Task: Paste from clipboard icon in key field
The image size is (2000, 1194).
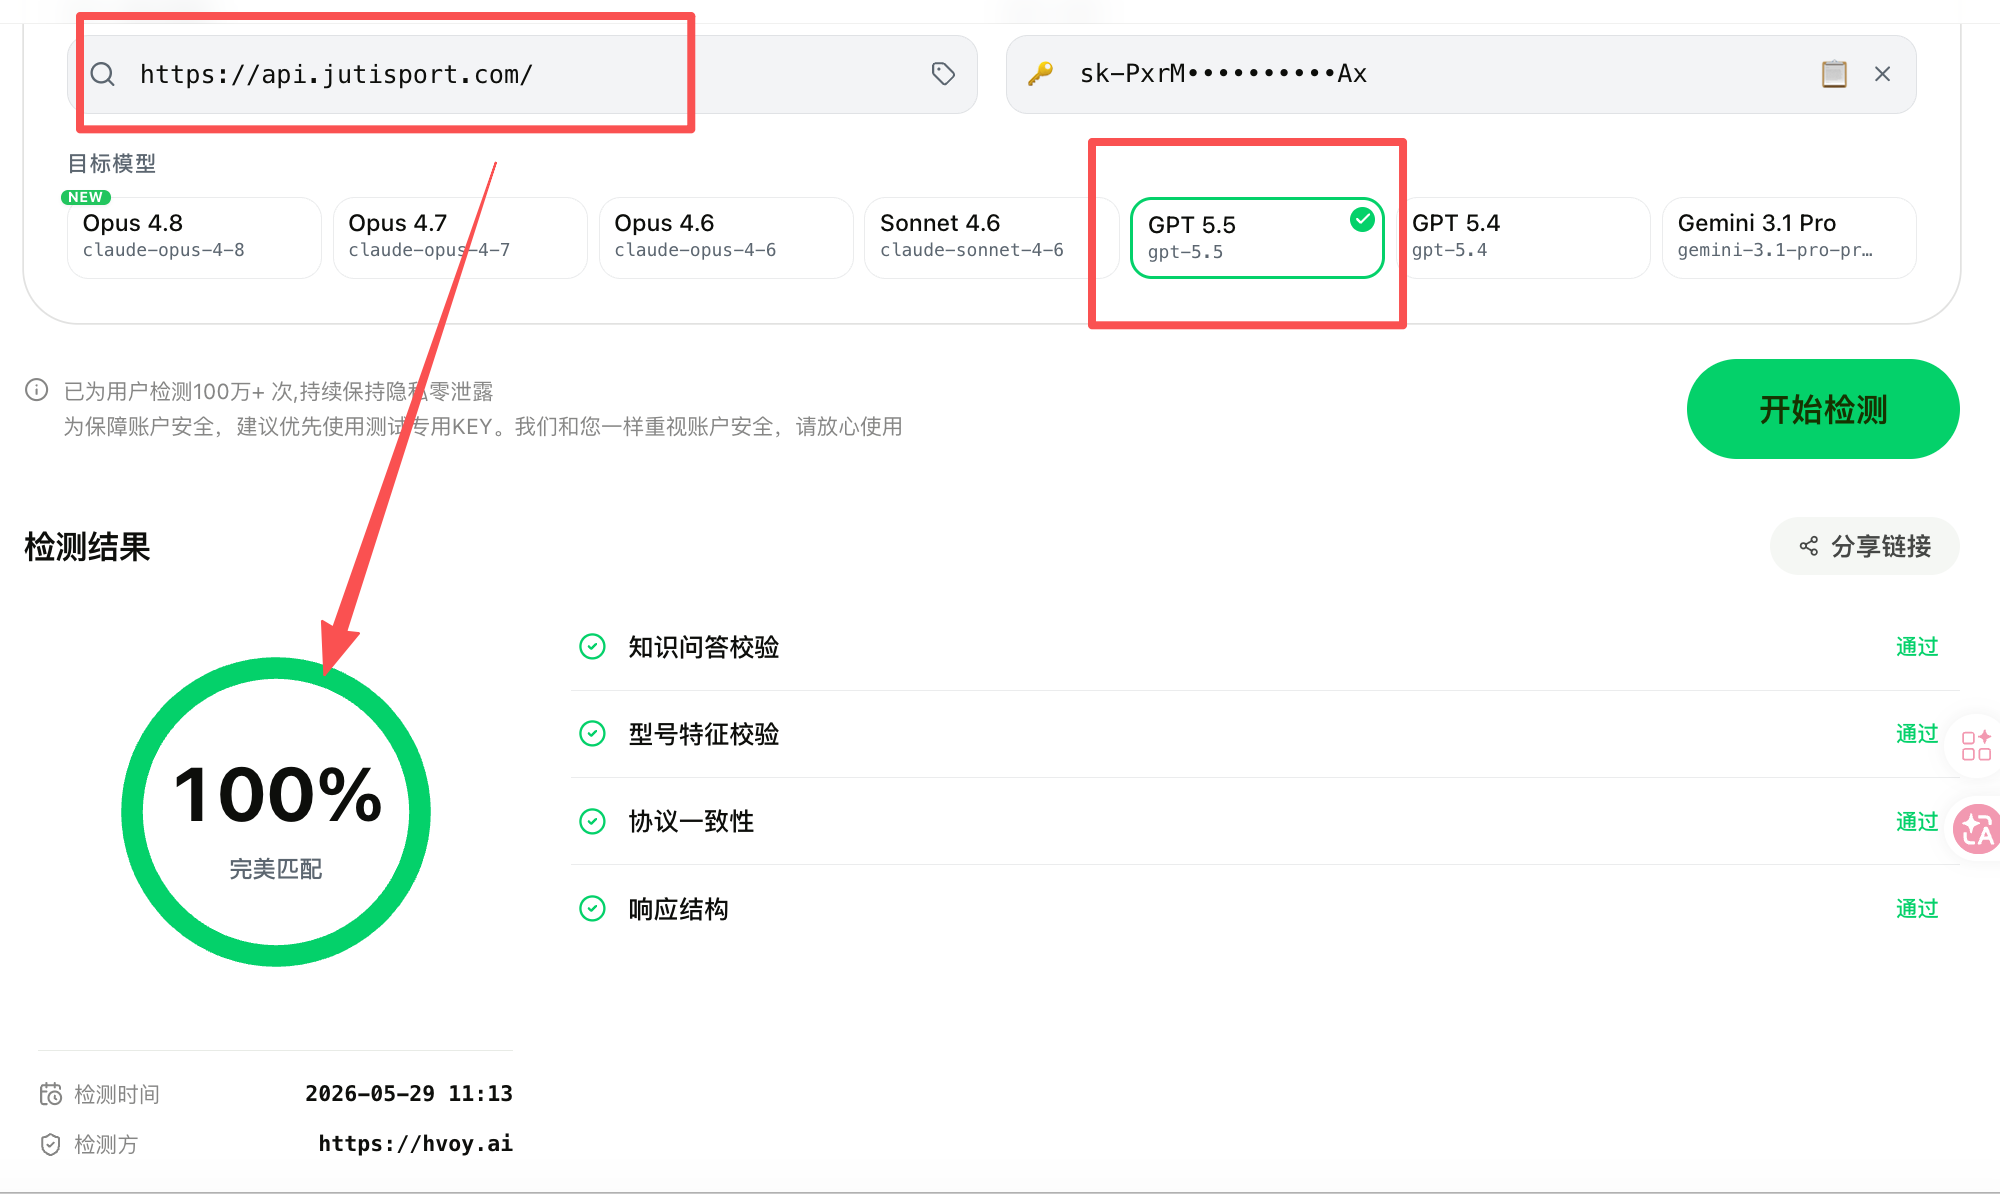Action: click(1834, 74)
